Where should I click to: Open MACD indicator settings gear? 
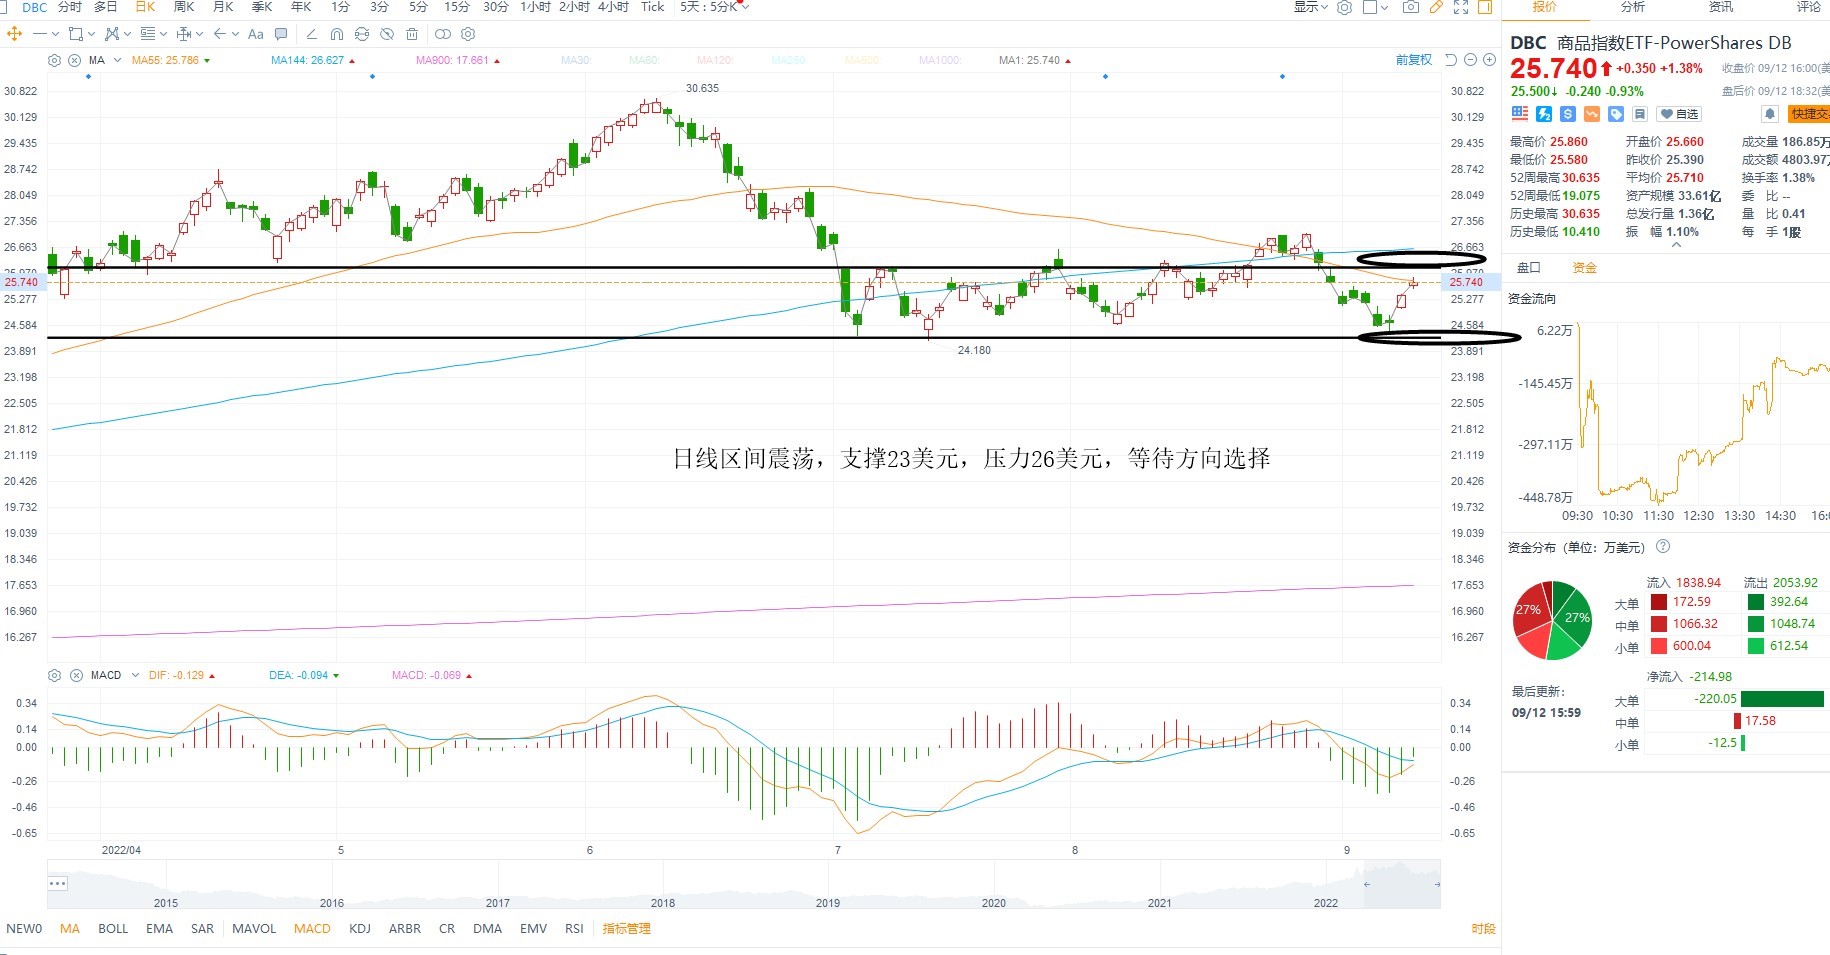point(55,675)
